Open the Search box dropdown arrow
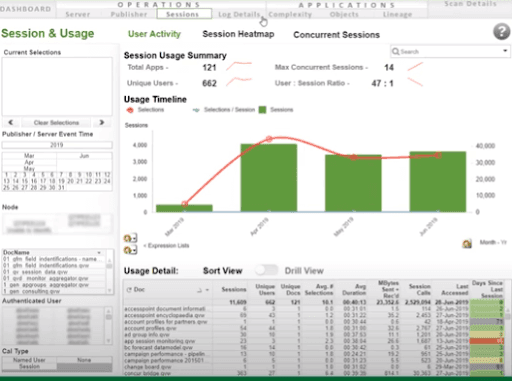This screenshot has height=381, width=512. tap(505, 51)
